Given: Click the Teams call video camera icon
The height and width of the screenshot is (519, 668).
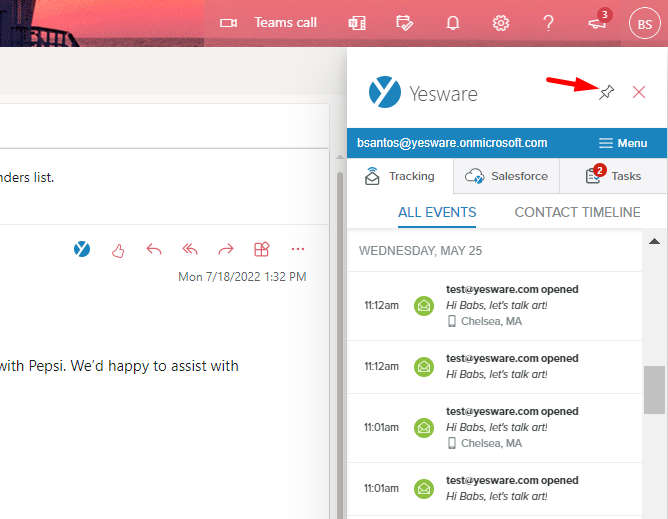Looking at the screenshot, I should (x=228, y=23).
